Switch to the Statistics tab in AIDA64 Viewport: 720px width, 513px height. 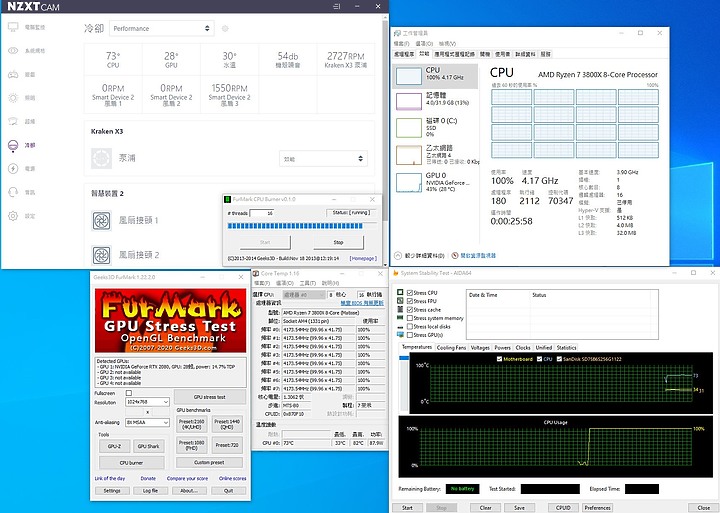566,348
